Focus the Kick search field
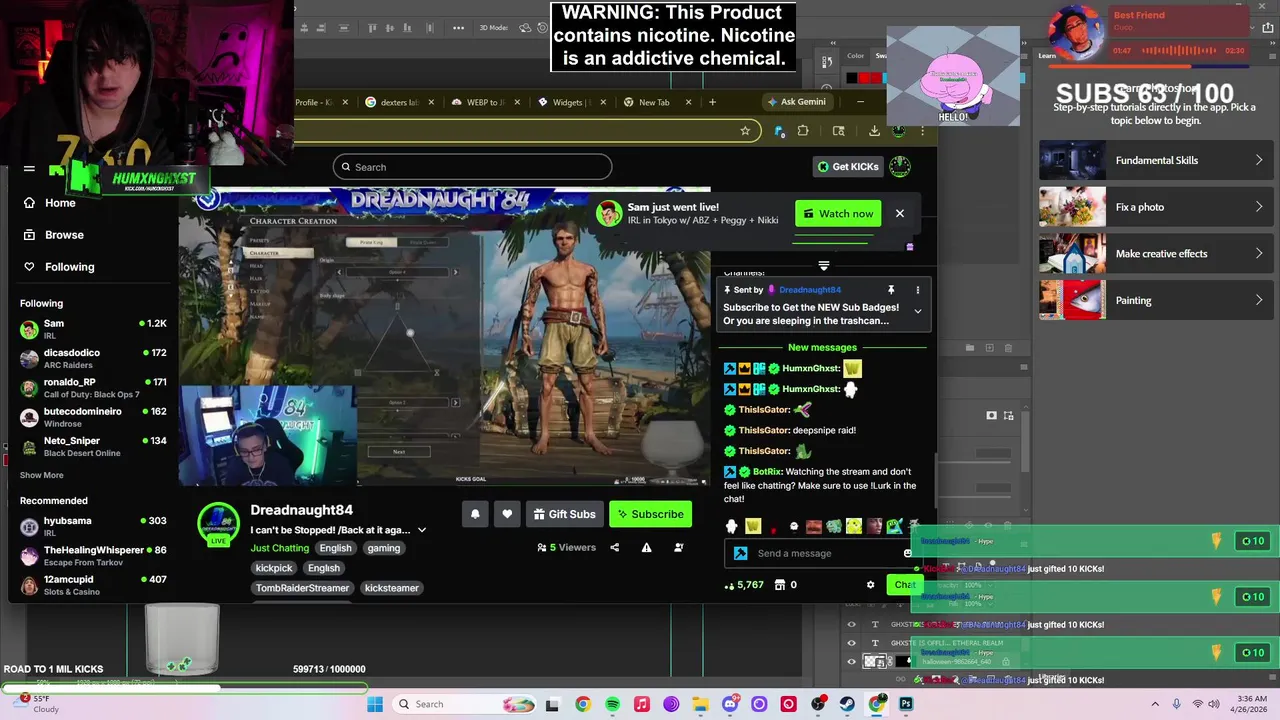 (472, 167)
